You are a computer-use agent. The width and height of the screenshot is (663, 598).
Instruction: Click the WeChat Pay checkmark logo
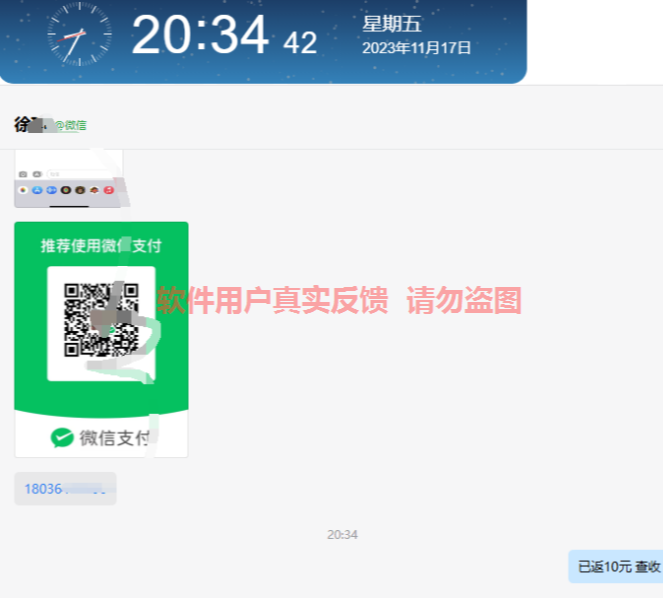click(x=62, y=438)
